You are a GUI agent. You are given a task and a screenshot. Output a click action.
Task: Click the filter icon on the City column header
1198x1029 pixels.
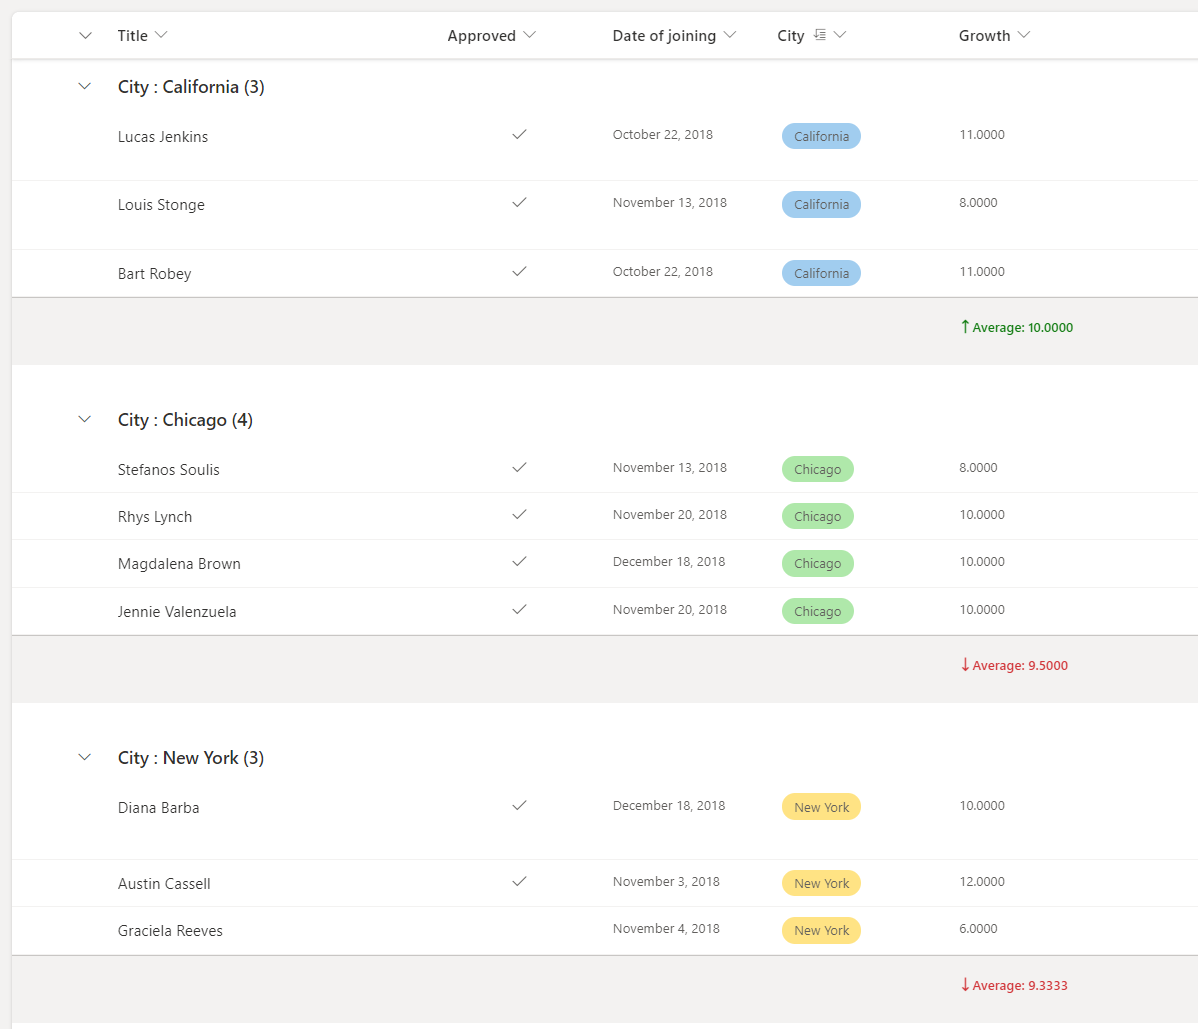click(822, 34)
